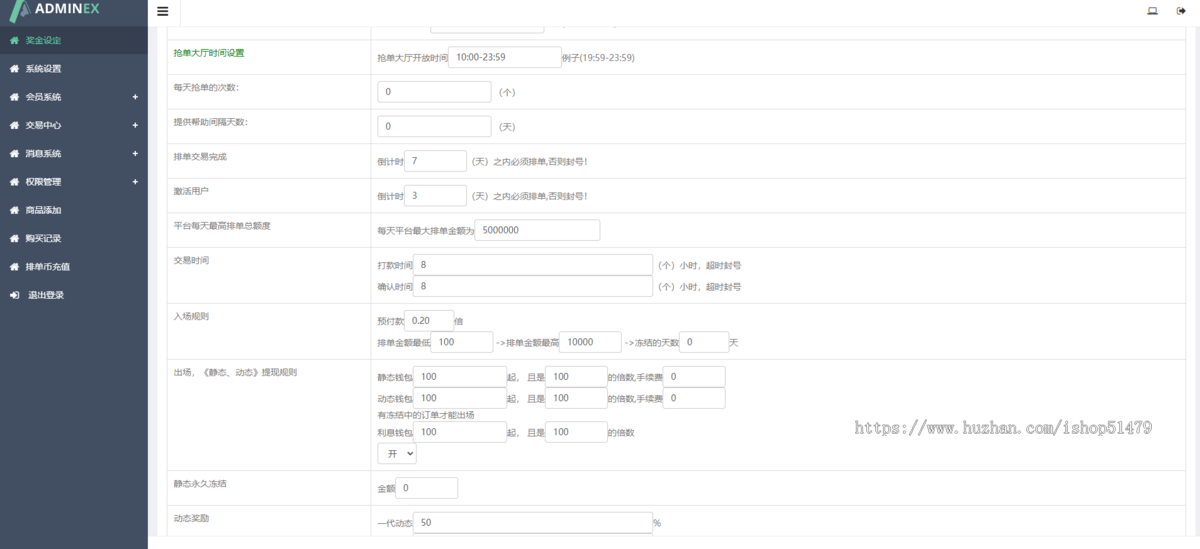Click the 确认时间 input field
This screenshot has width=1200, height=549.
tap(533, 286)
